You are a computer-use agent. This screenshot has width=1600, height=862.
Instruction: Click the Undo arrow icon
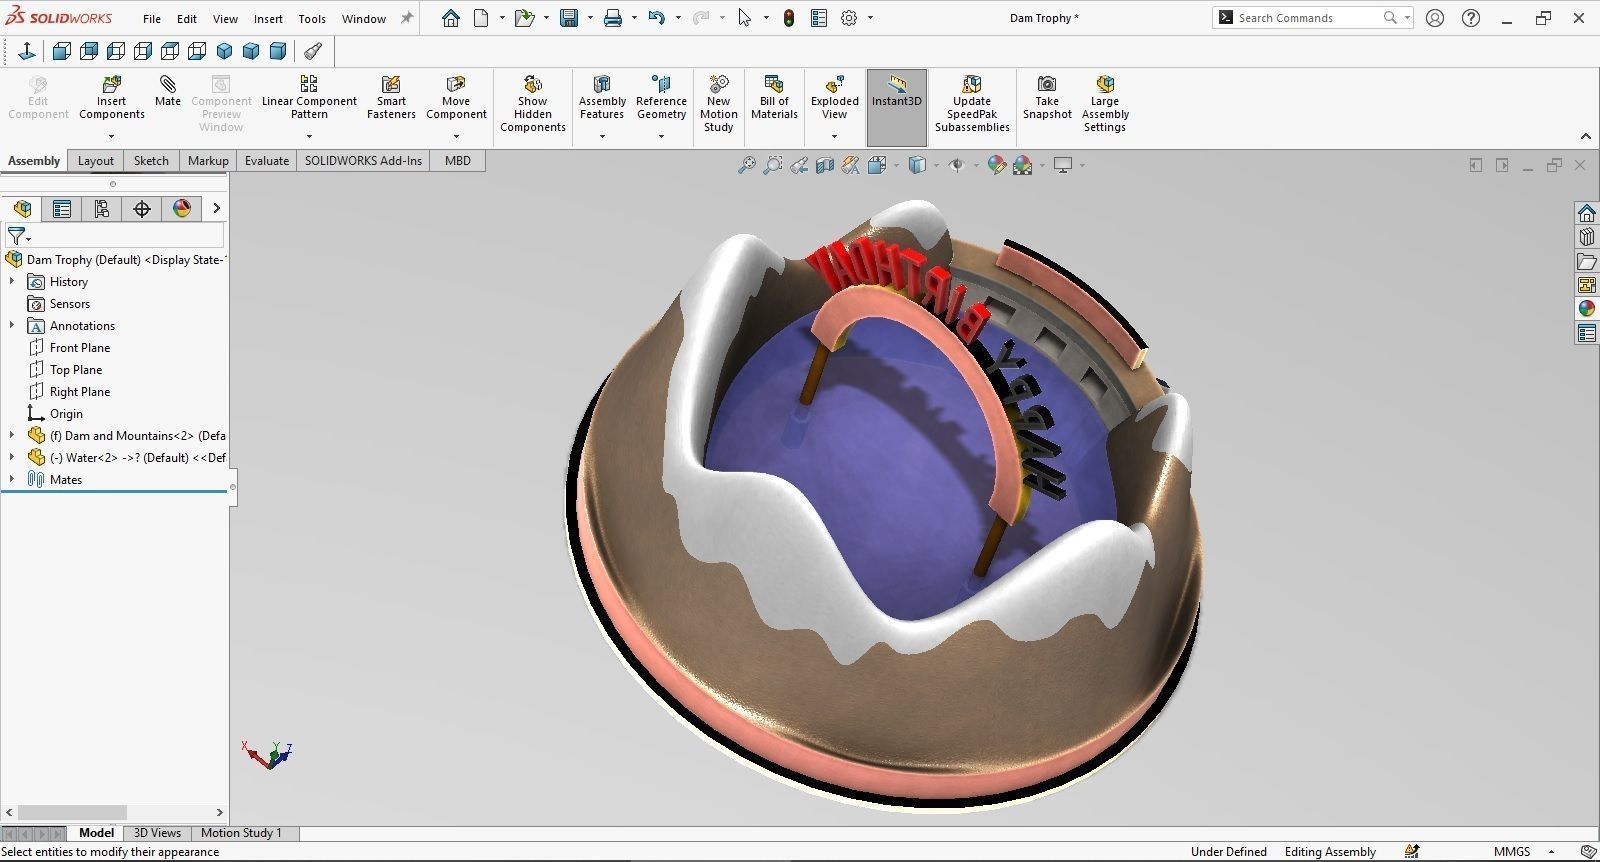click(657, 18)
